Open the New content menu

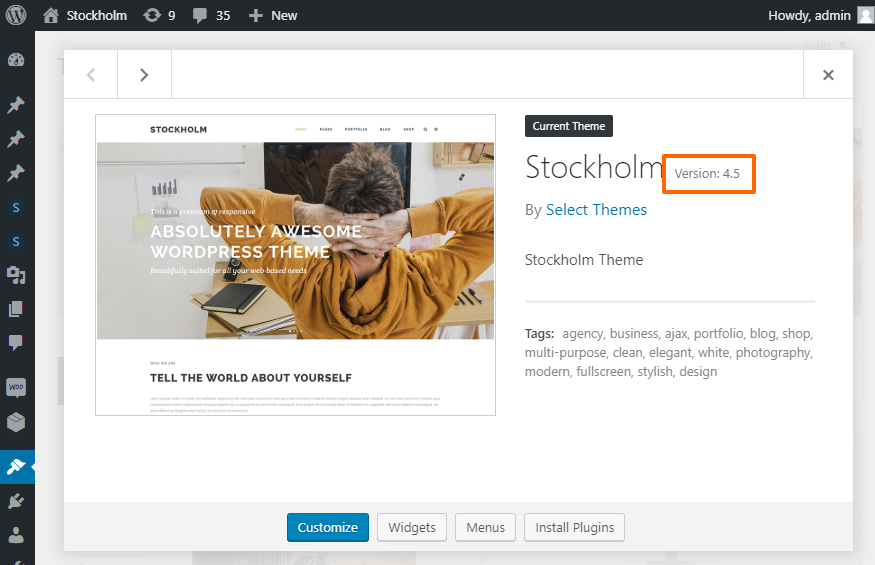click(273, 15)
